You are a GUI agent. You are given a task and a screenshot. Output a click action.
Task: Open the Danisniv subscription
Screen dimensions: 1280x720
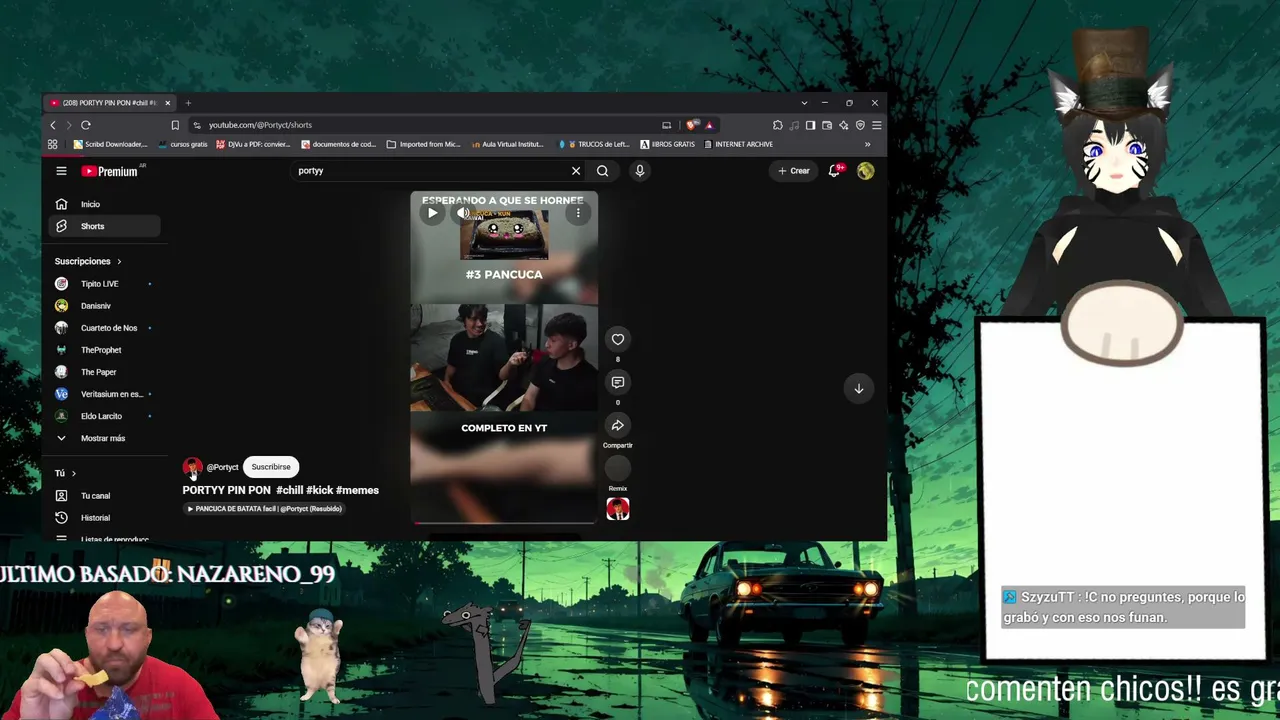coord(104,306)
